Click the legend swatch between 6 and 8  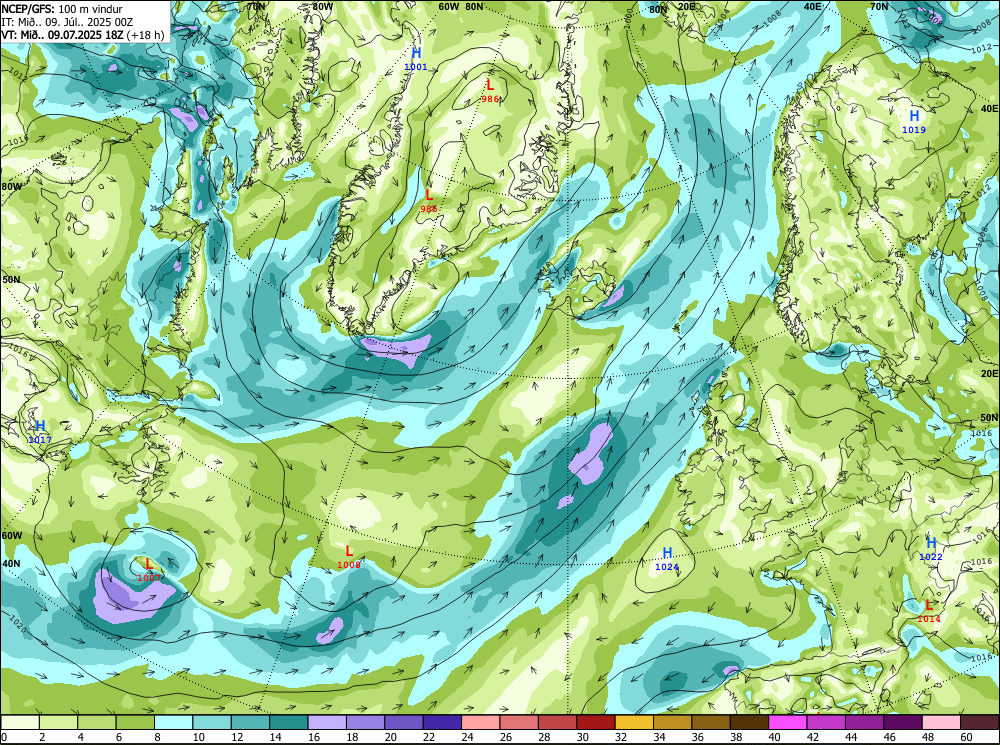136,722
